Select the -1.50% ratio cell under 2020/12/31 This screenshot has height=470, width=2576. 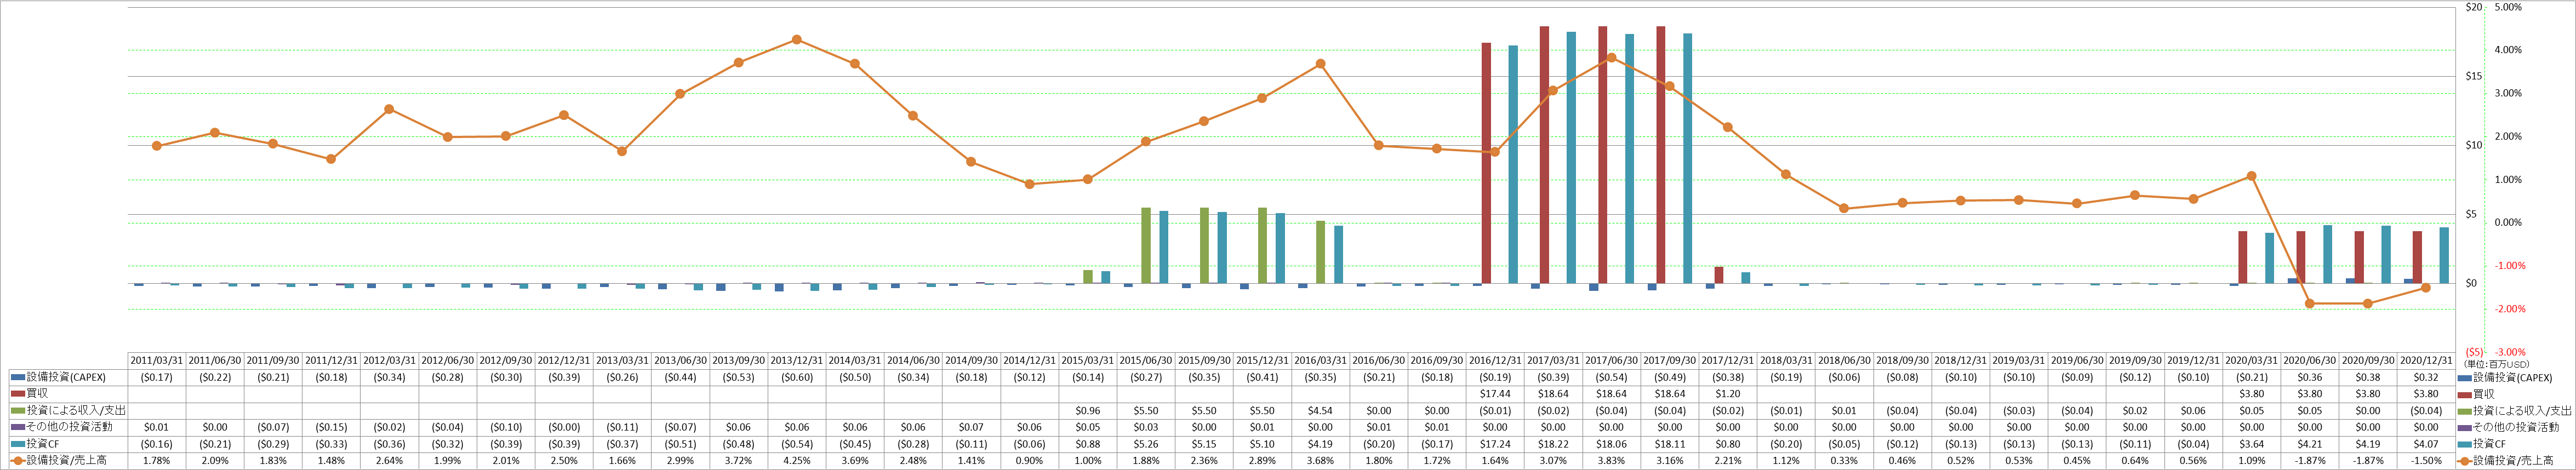2426,461
